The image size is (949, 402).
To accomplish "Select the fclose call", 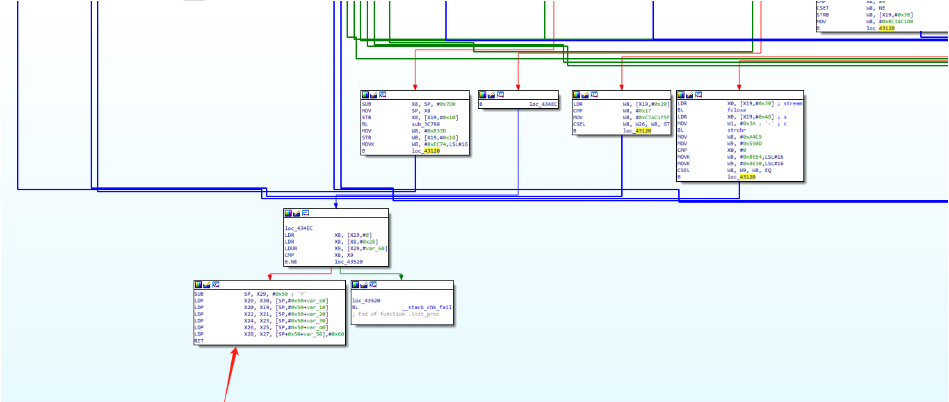I will [736, 111].
